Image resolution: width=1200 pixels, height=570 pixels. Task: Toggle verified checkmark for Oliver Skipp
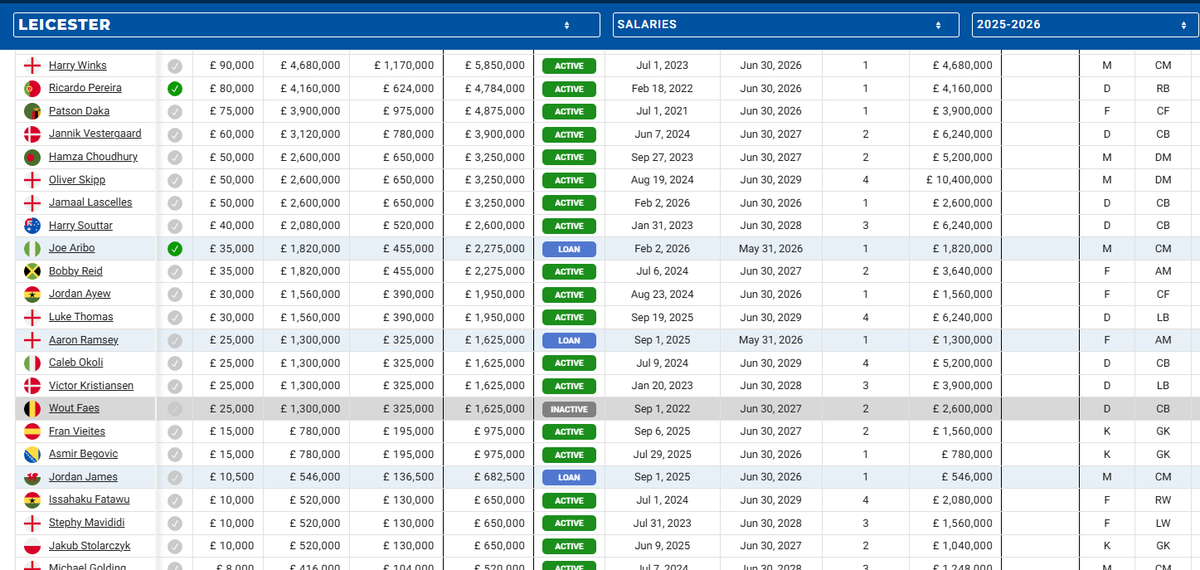(175, 180)
